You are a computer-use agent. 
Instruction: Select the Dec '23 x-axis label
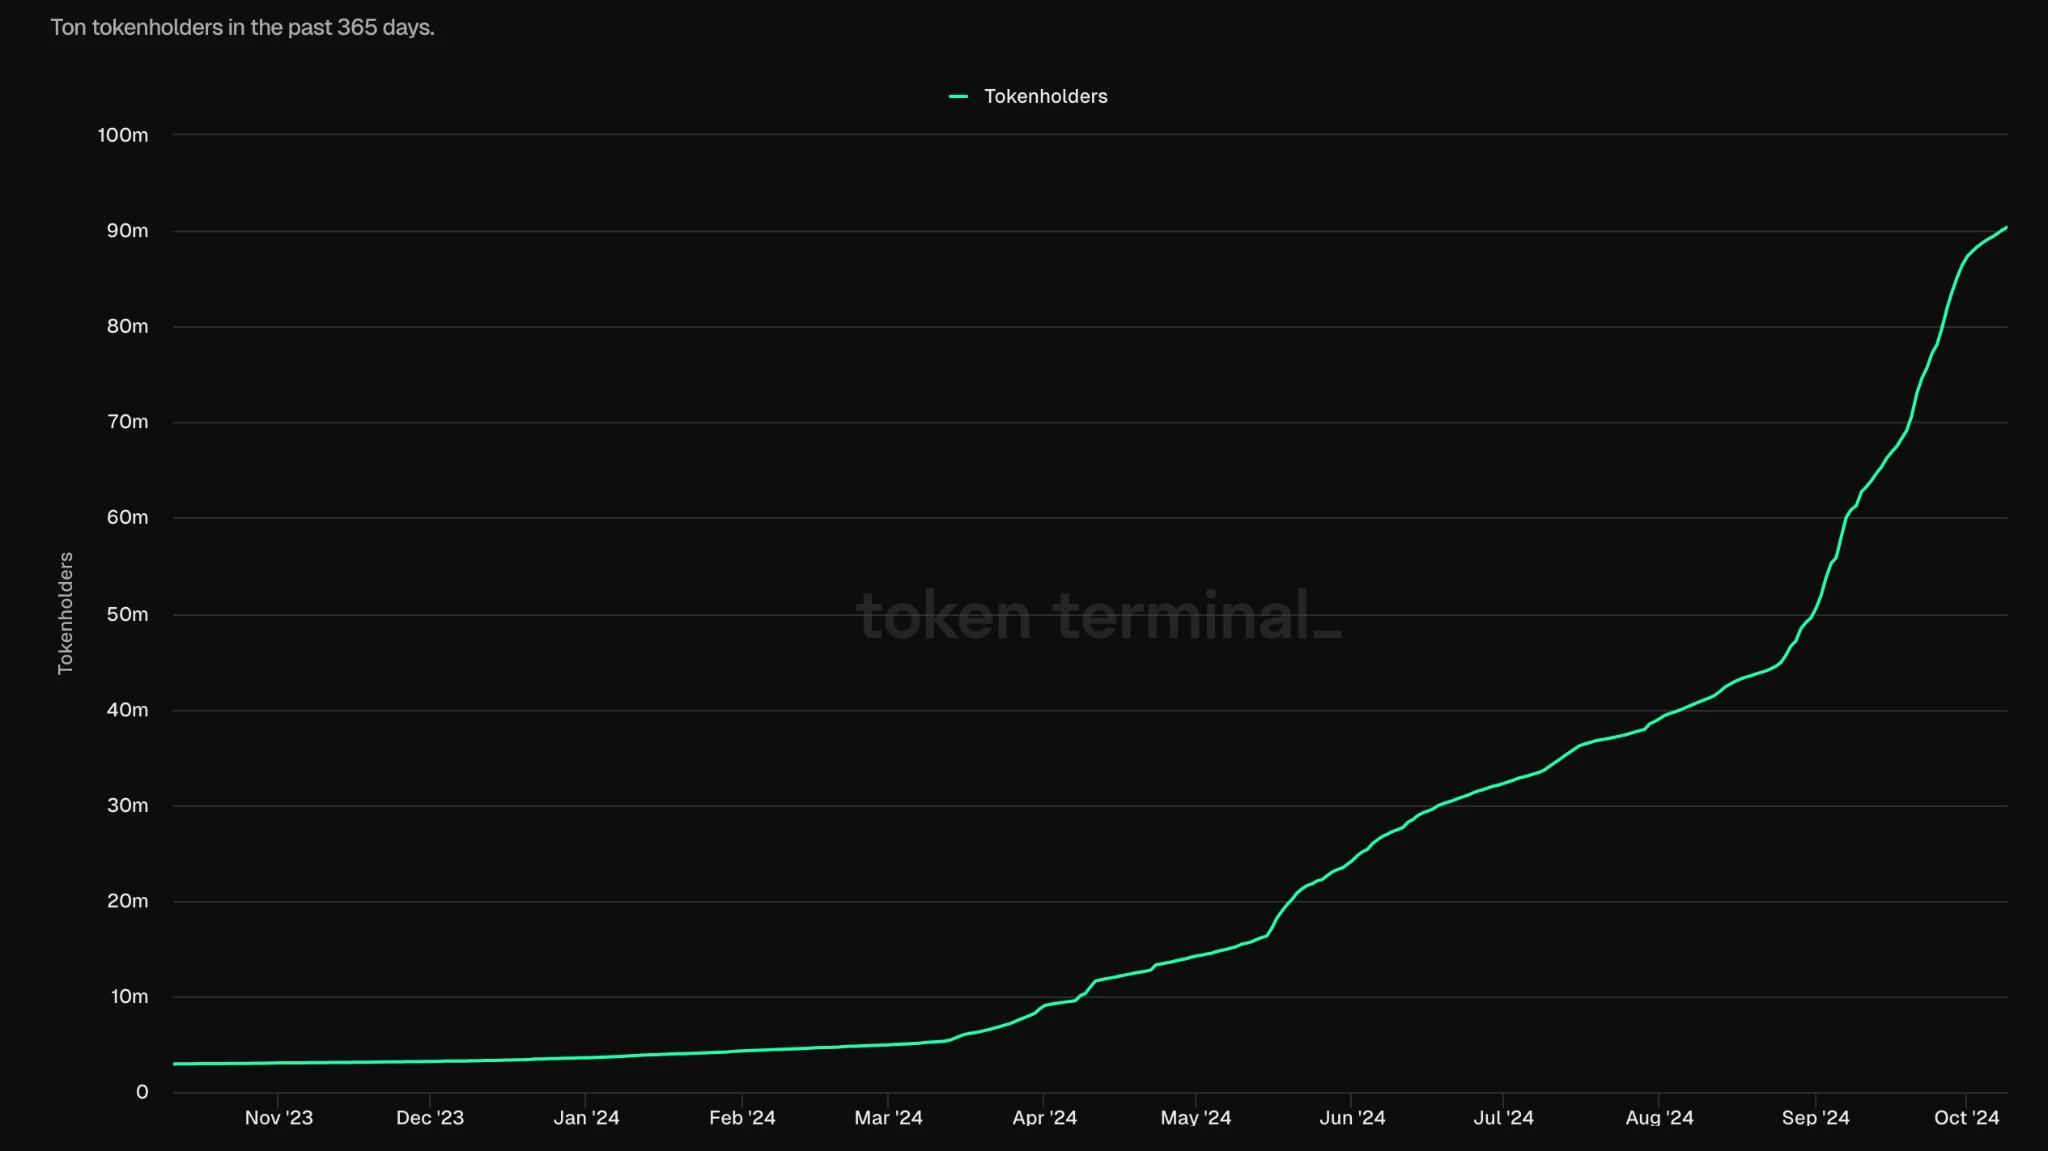430,1118
